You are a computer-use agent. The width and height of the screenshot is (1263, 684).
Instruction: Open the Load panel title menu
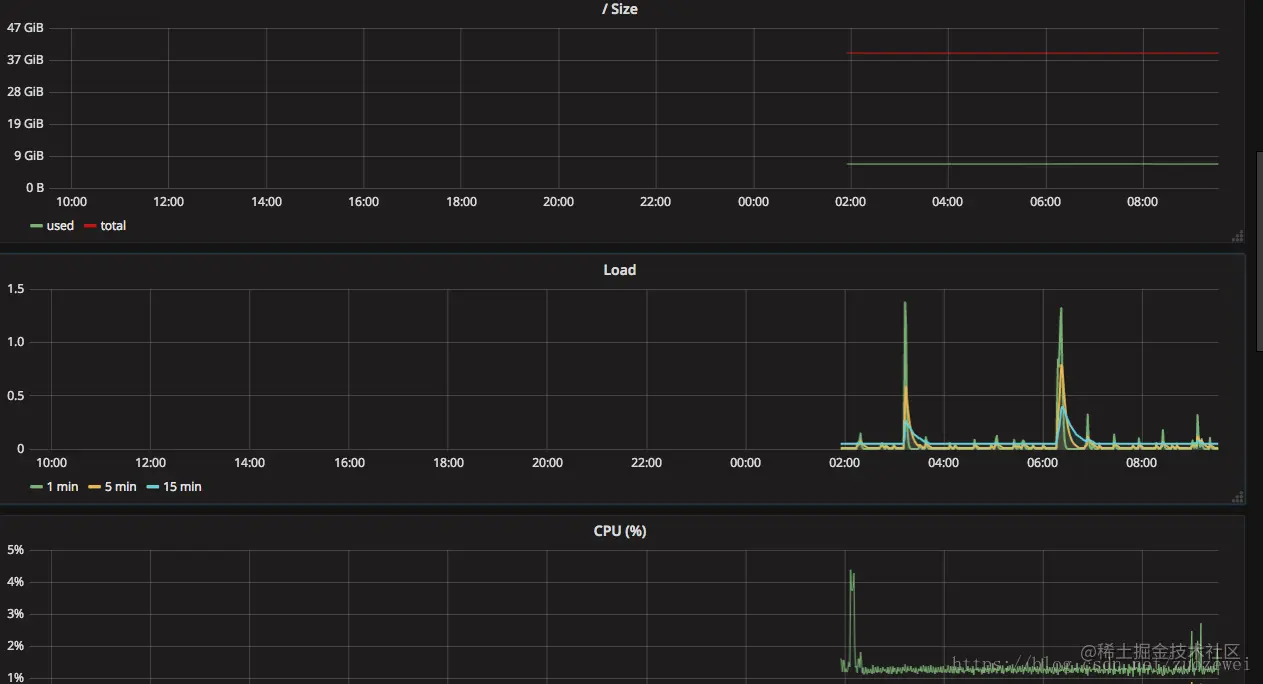tap(619, 270)
